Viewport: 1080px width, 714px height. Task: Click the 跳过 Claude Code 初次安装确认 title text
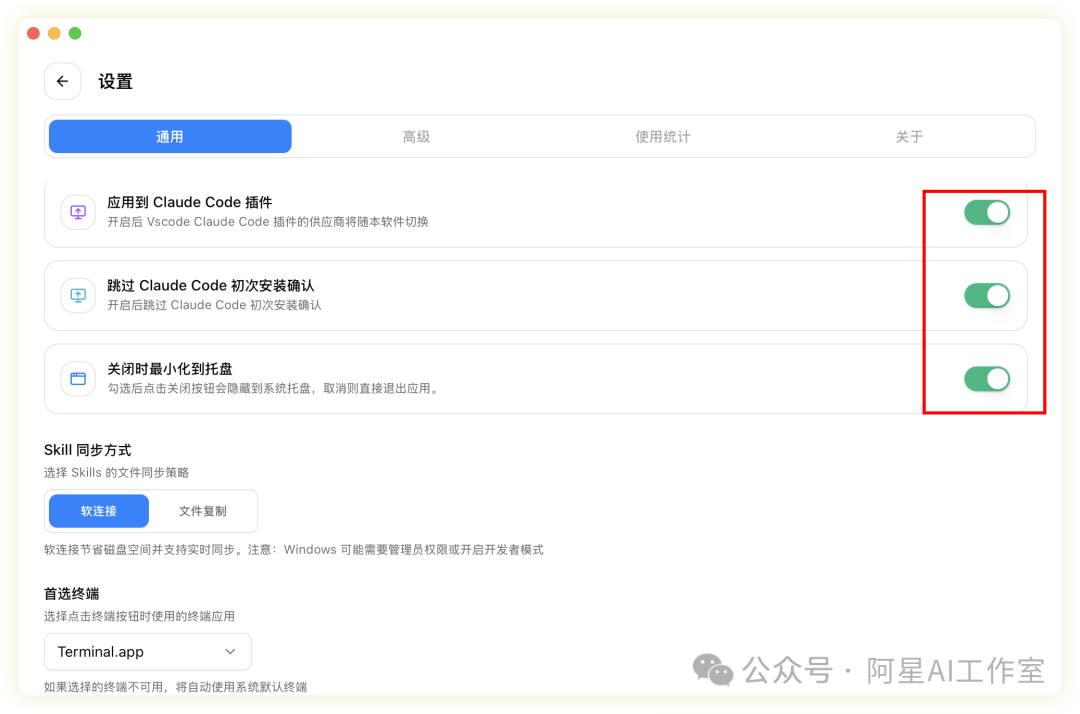(x=210, y=286)
